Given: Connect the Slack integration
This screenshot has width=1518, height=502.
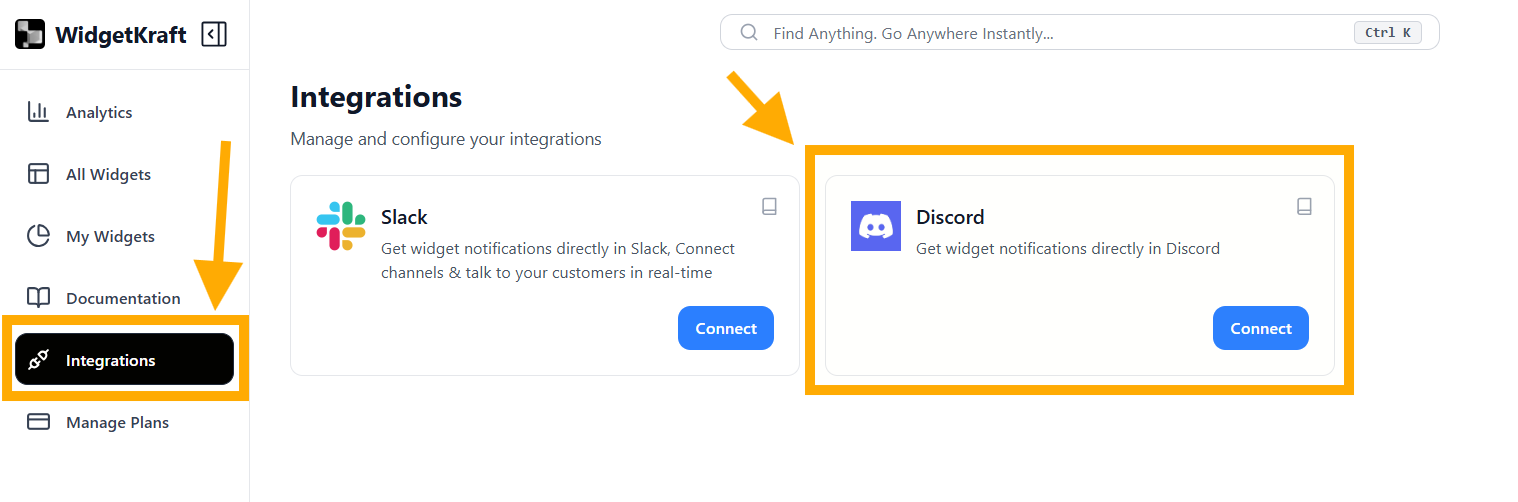Looking at the screenshot, I should coord(726,328).
